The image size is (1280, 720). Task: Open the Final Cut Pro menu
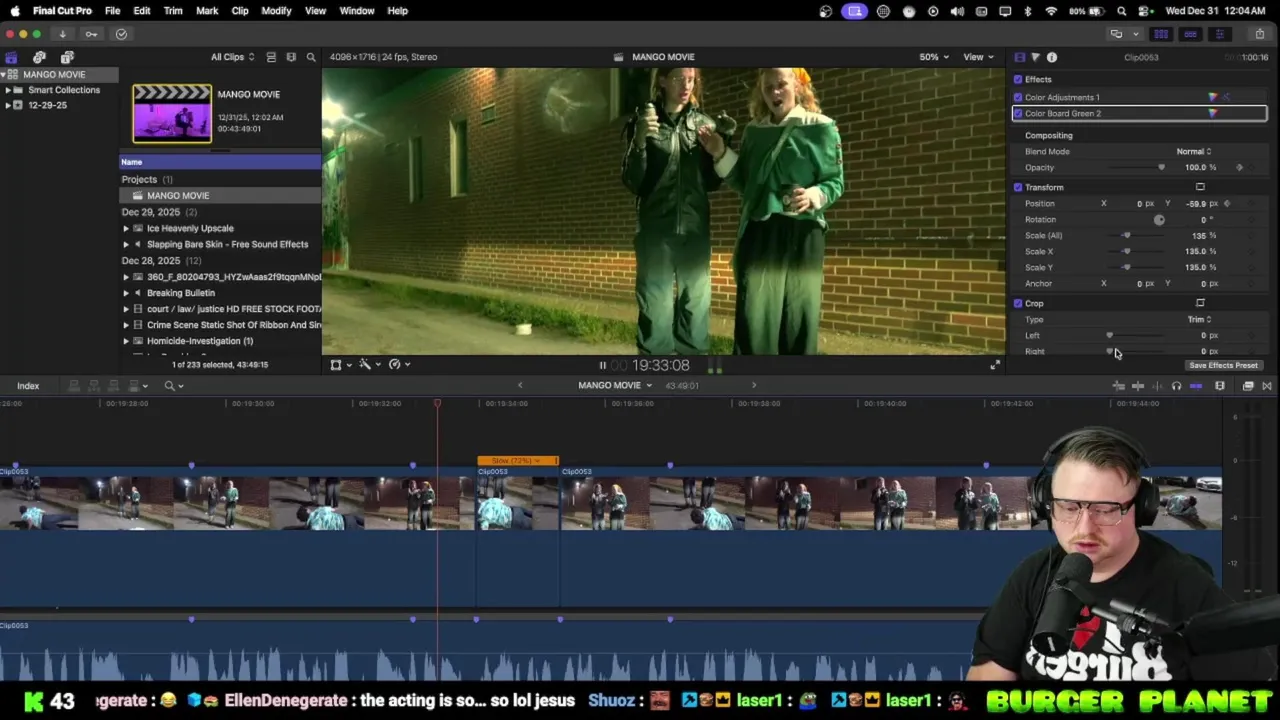(62, 11)
